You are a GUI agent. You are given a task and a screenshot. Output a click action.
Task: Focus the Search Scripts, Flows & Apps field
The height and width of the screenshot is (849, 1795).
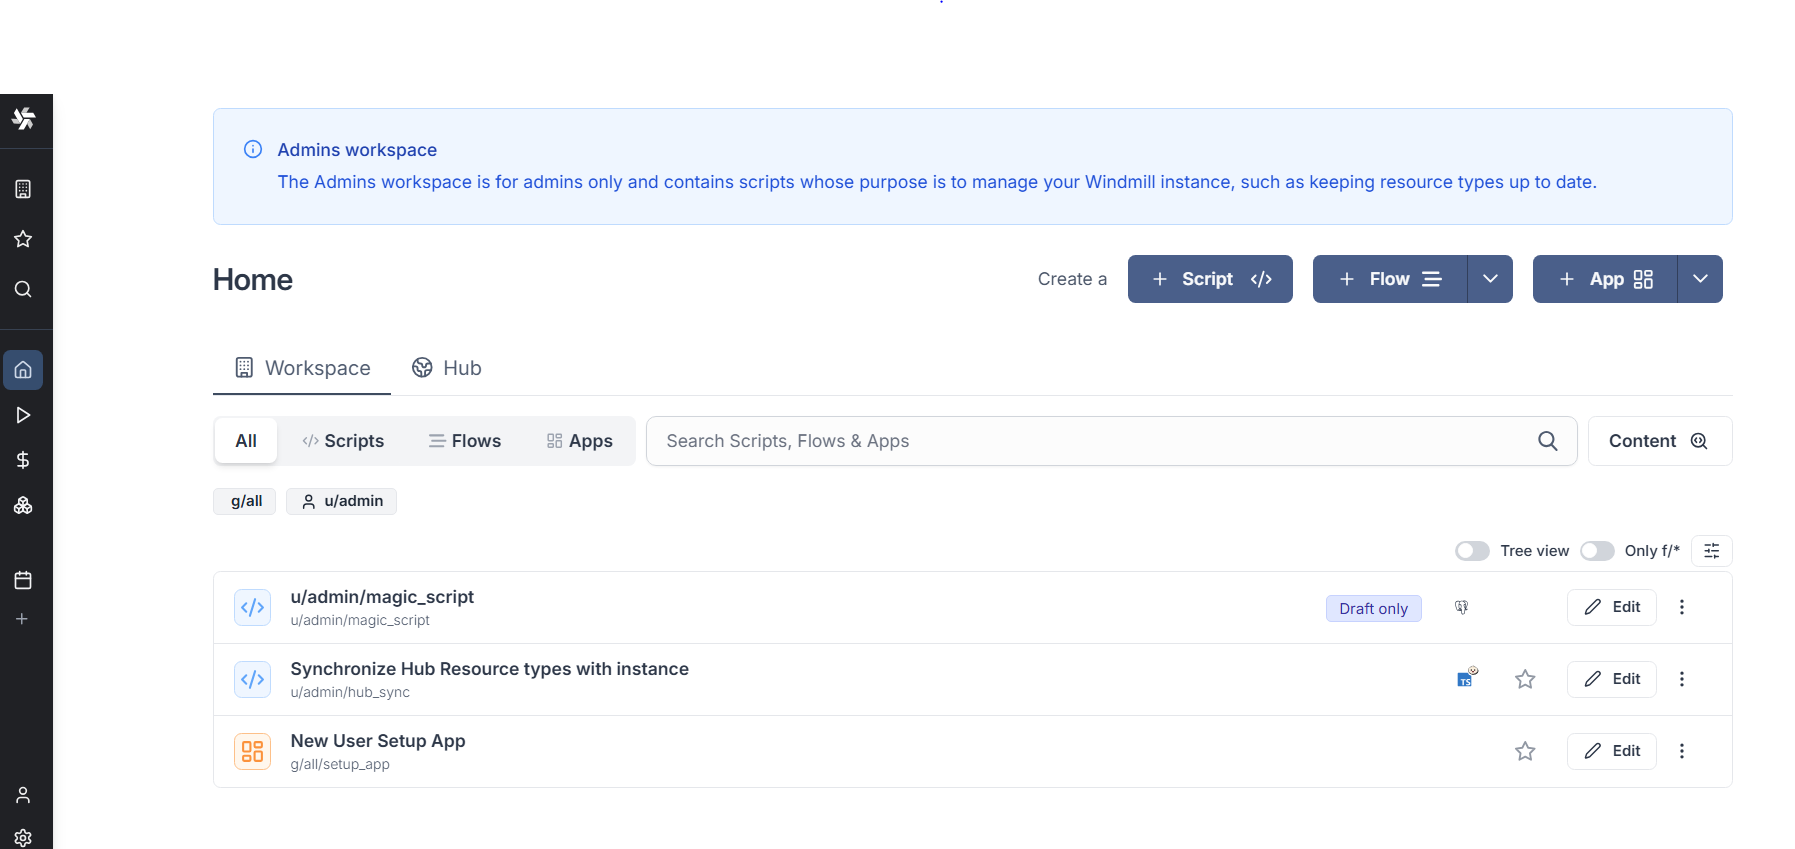[x=1095, y=441]
